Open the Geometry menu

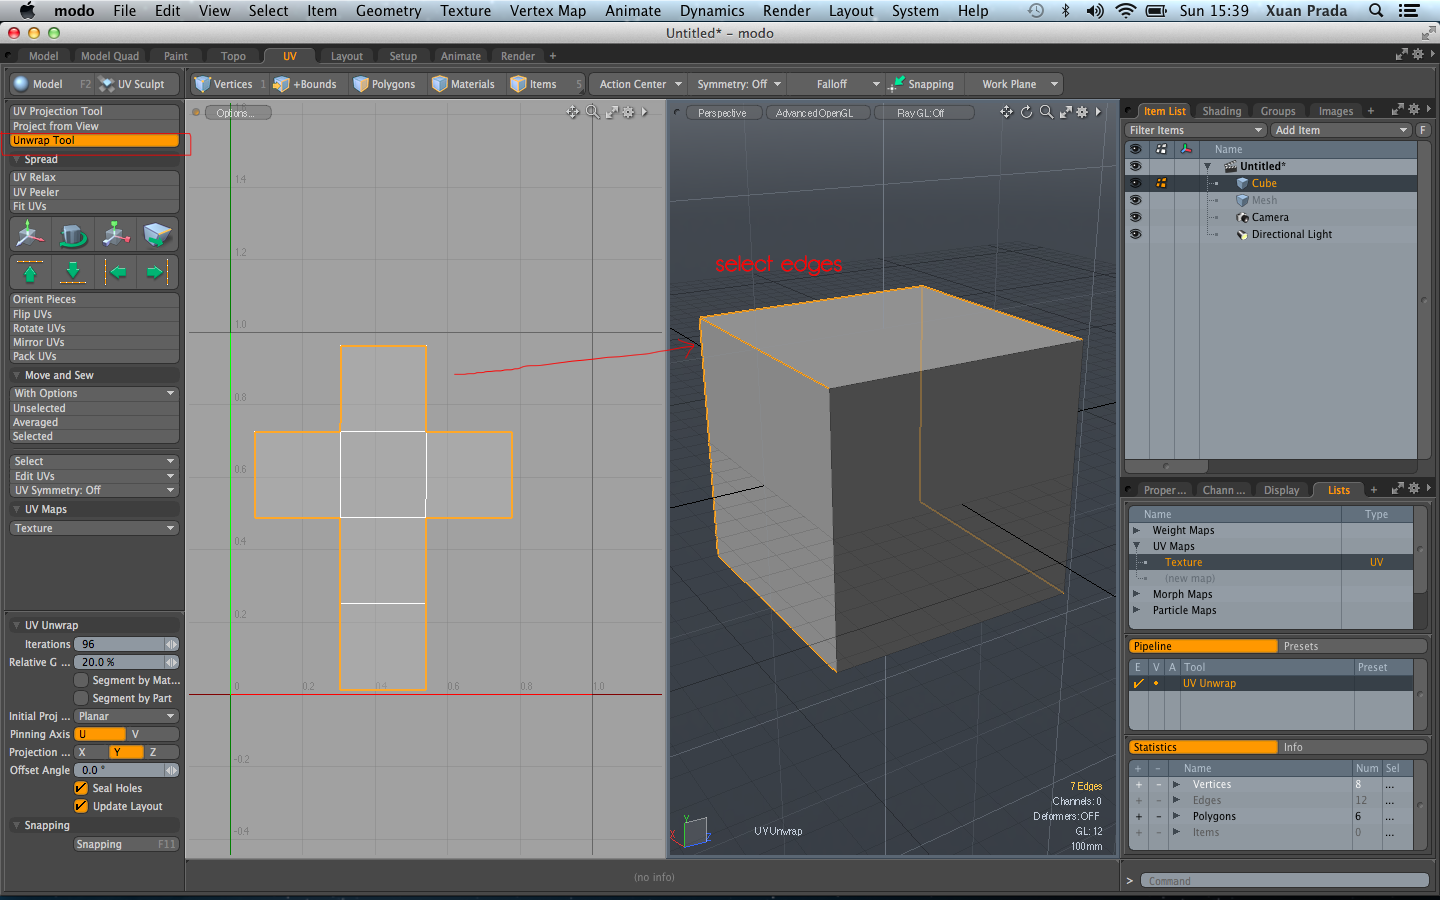tap(388, 11)
